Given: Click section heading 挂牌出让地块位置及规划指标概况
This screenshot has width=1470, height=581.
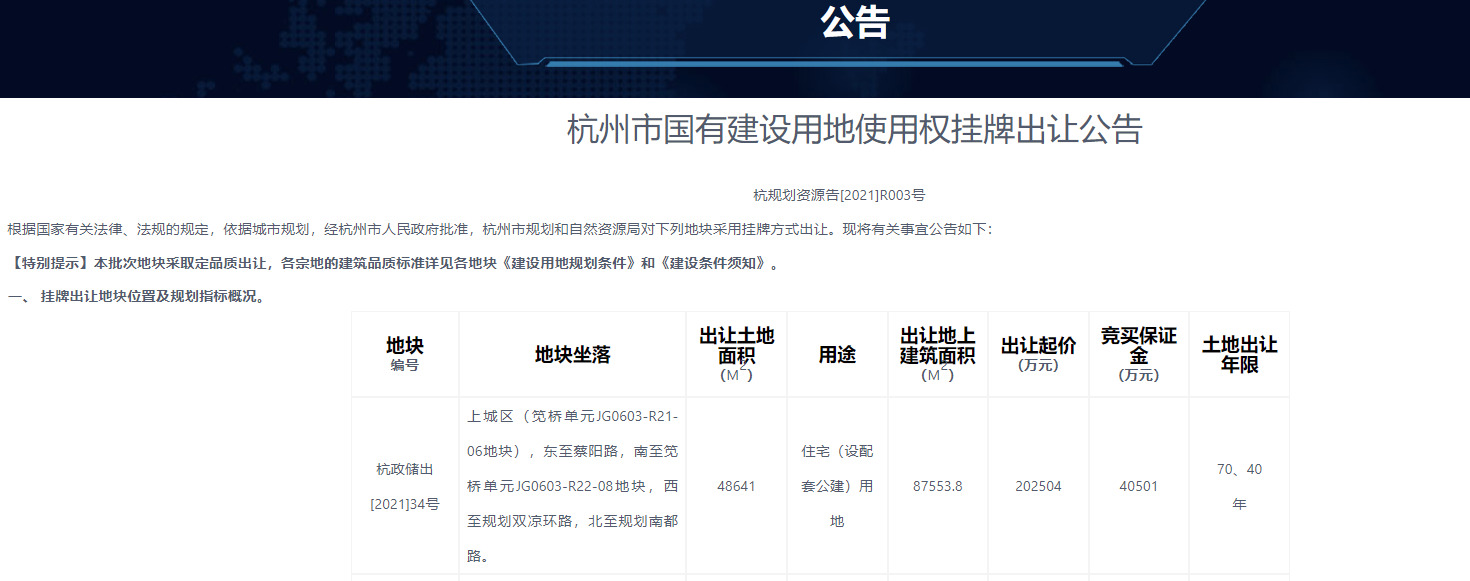Looking at the screenshot, I should pyautogui.click(x=138, y=297).
